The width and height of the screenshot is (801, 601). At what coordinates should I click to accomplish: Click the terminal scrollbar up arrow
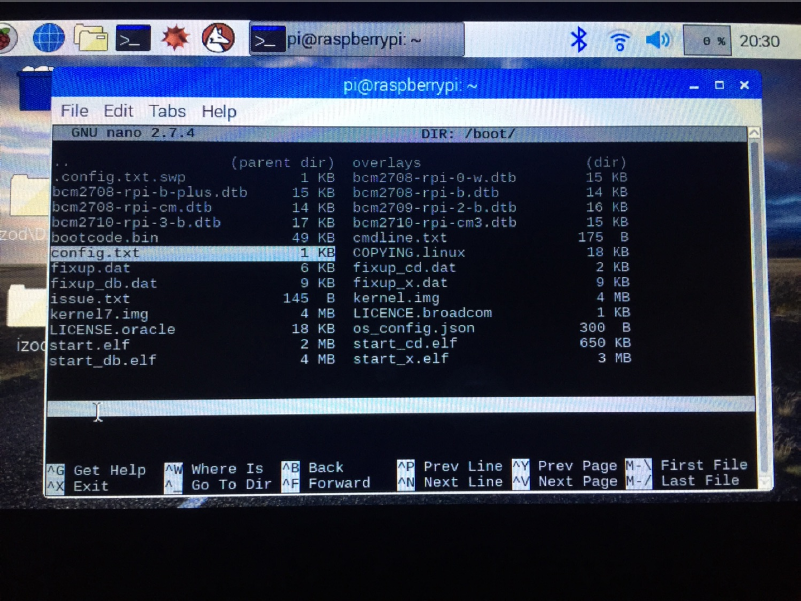tap(754, 133)
